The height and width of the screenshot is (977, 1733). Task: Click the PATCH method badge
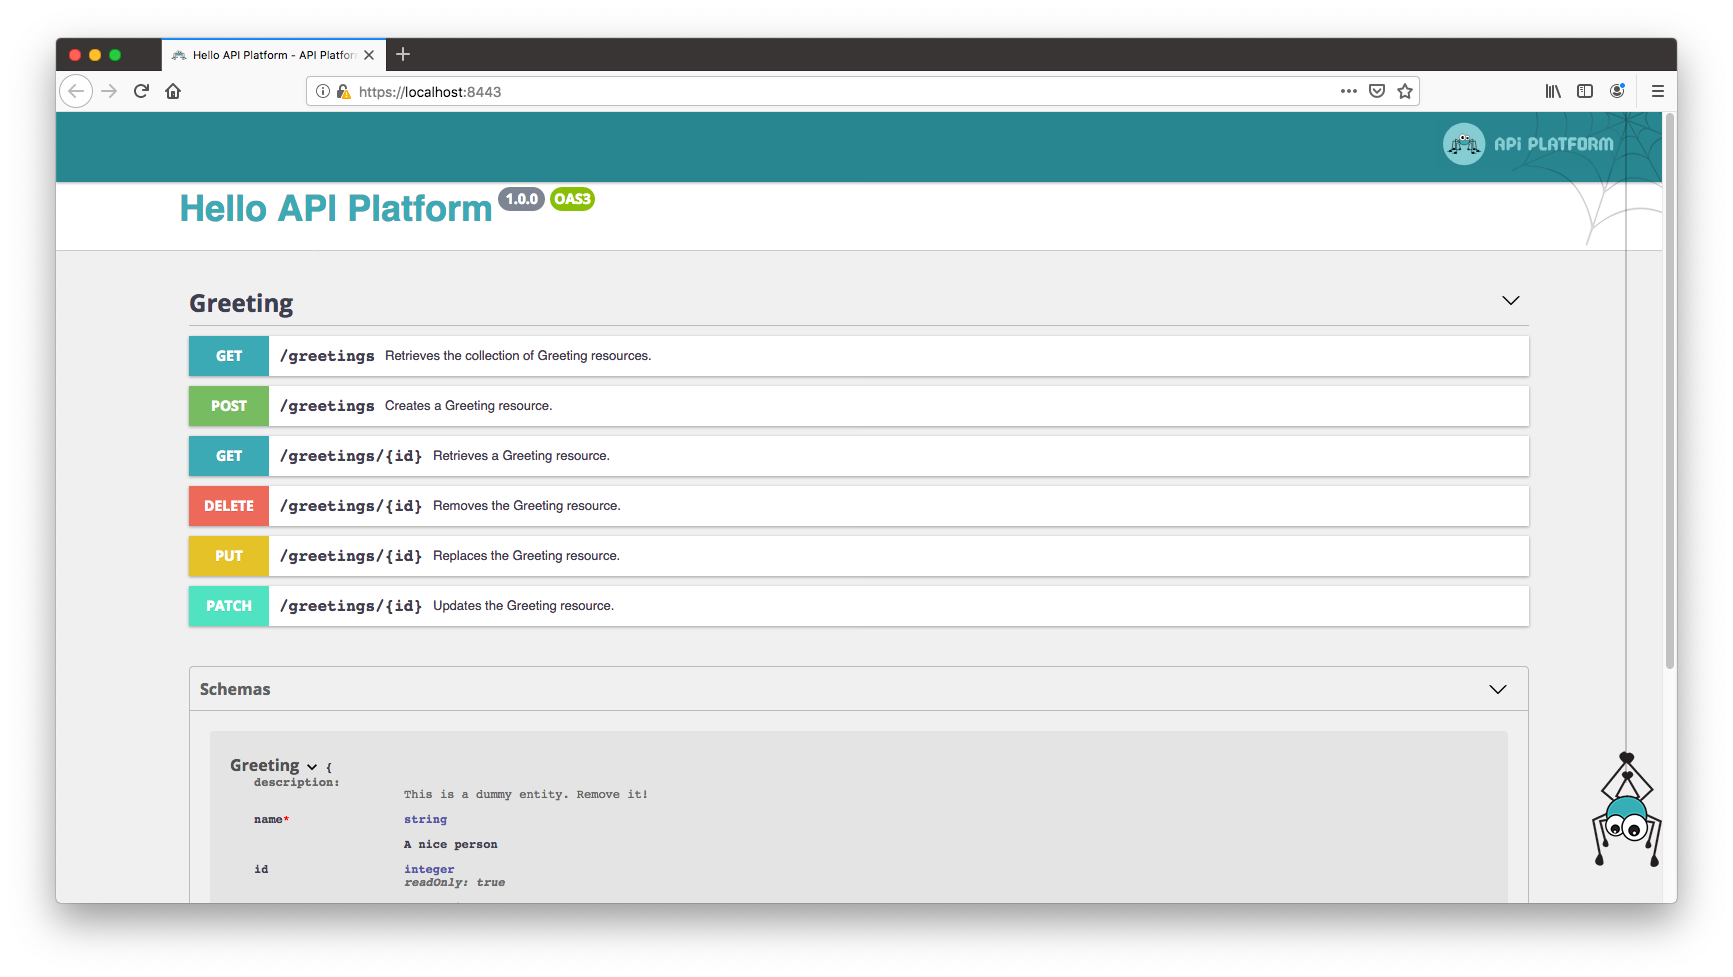pos(229,606)
